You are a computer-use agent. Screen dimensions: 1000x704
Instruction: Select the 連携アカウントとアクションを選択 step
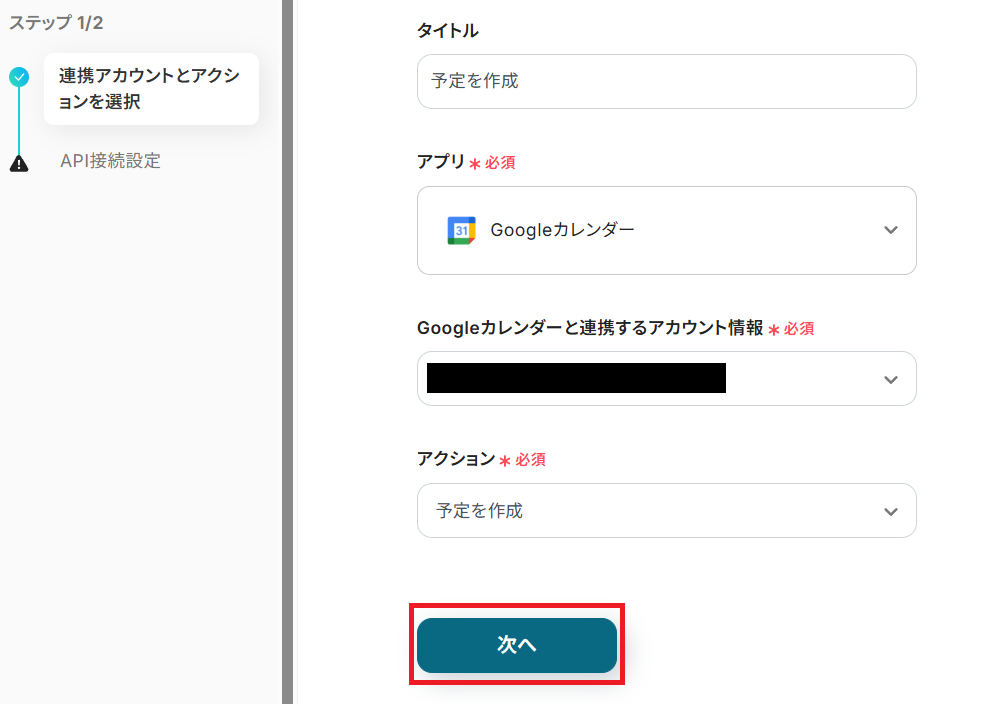[x=150, y=89]
